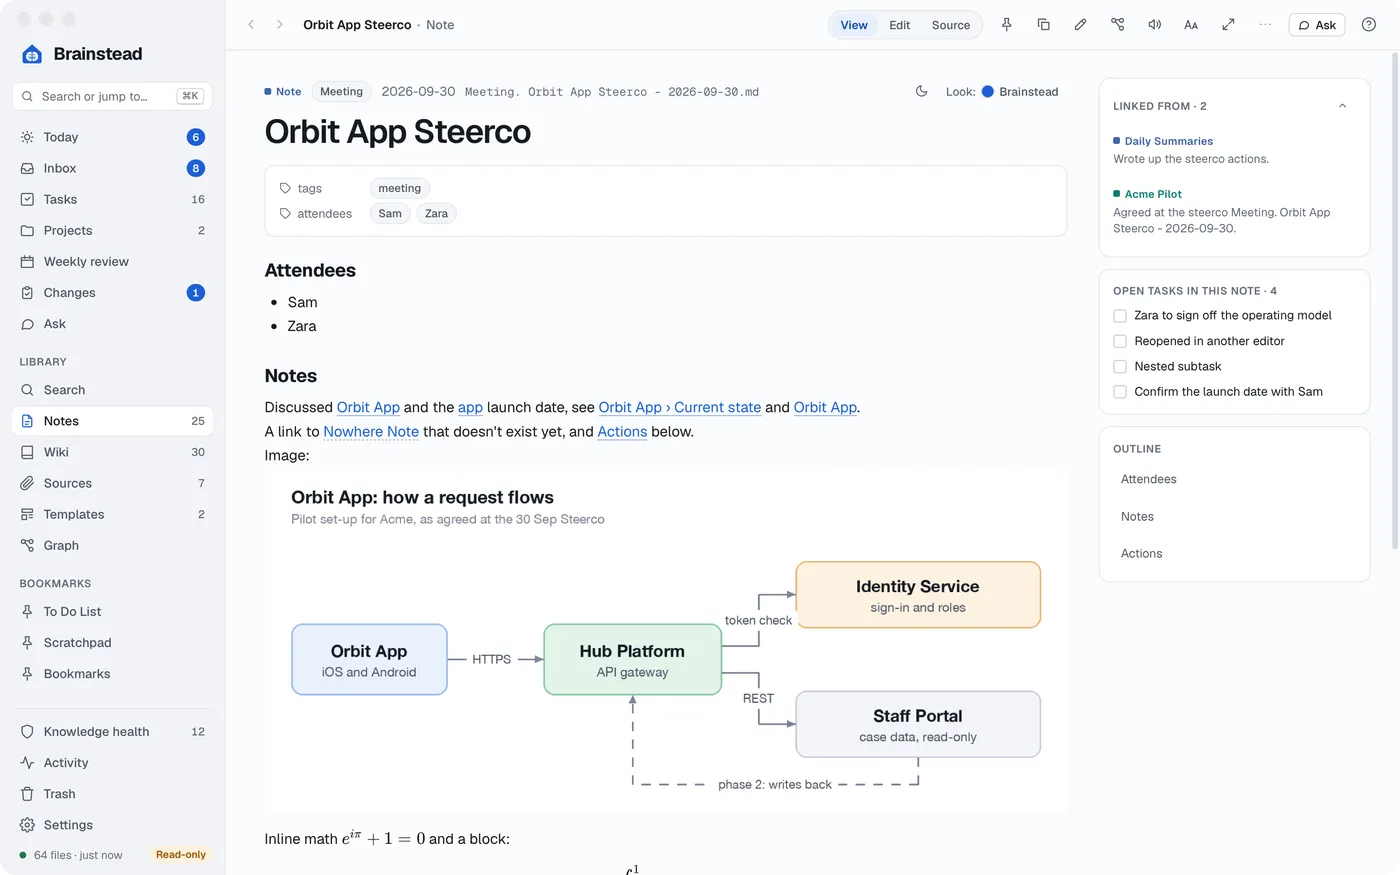
Task: Toggle dark mode with the moon icon
Action: pyautogui.click(x=922, y=91)
